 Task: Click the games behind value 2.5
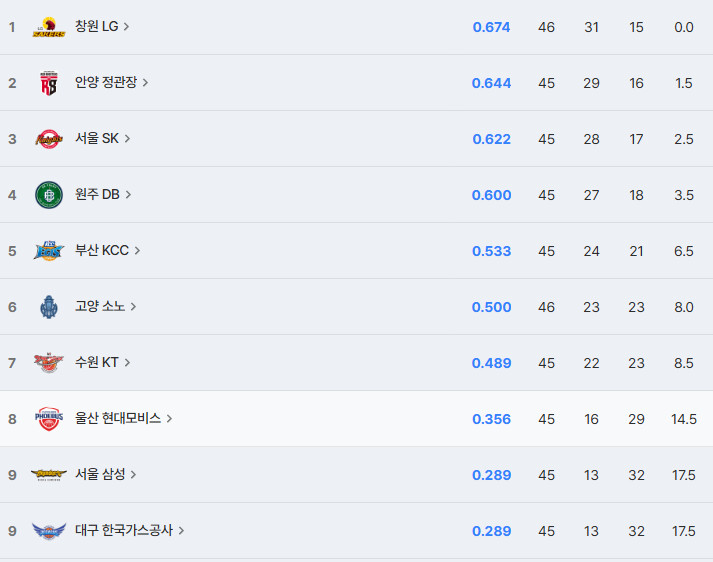point(683,139)
